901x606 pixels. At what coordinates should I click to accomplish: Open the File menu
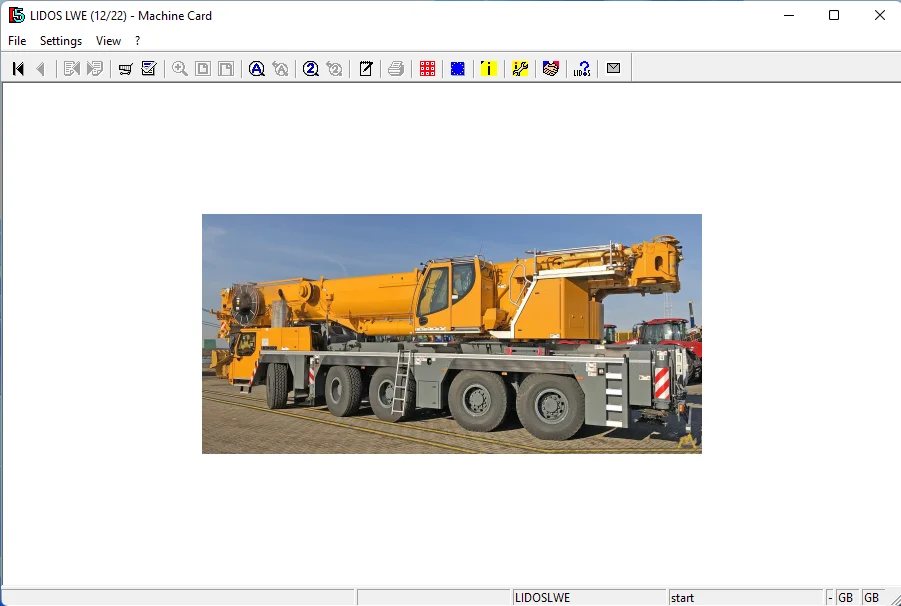[16, 41]
